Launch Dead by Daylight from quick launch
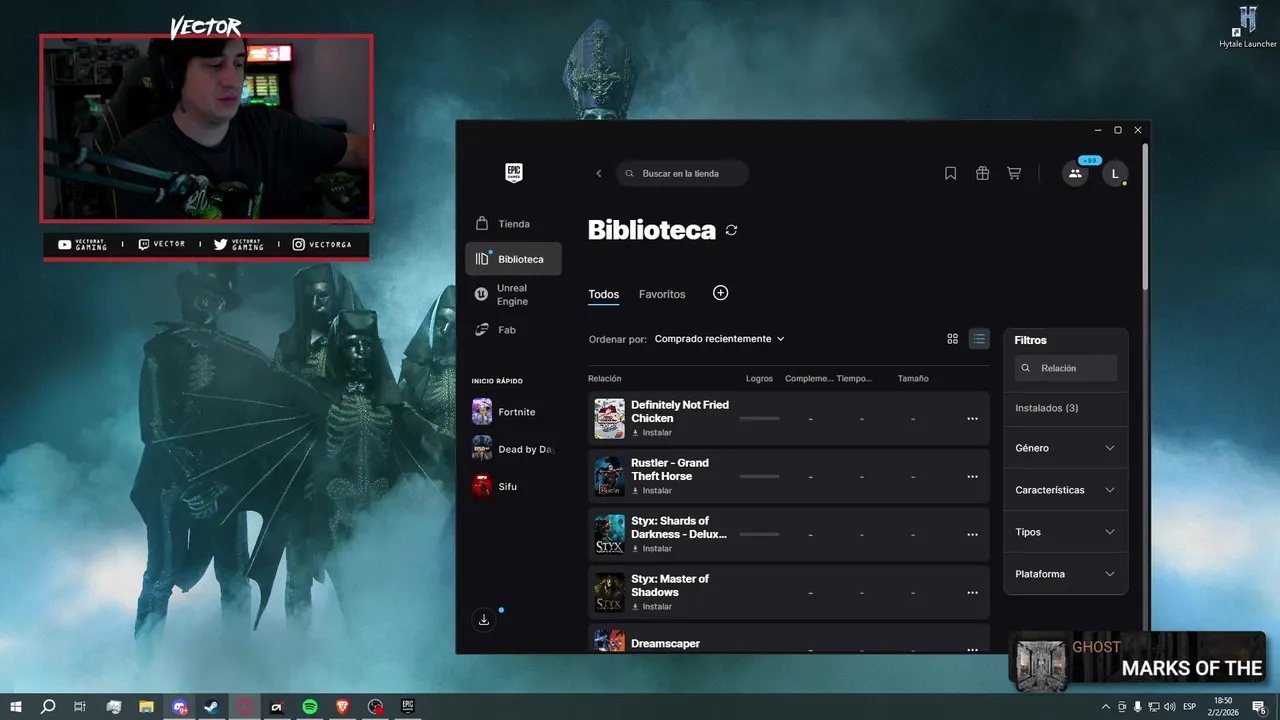This screenshot has height=720, width=1280. tap(513, 449)
